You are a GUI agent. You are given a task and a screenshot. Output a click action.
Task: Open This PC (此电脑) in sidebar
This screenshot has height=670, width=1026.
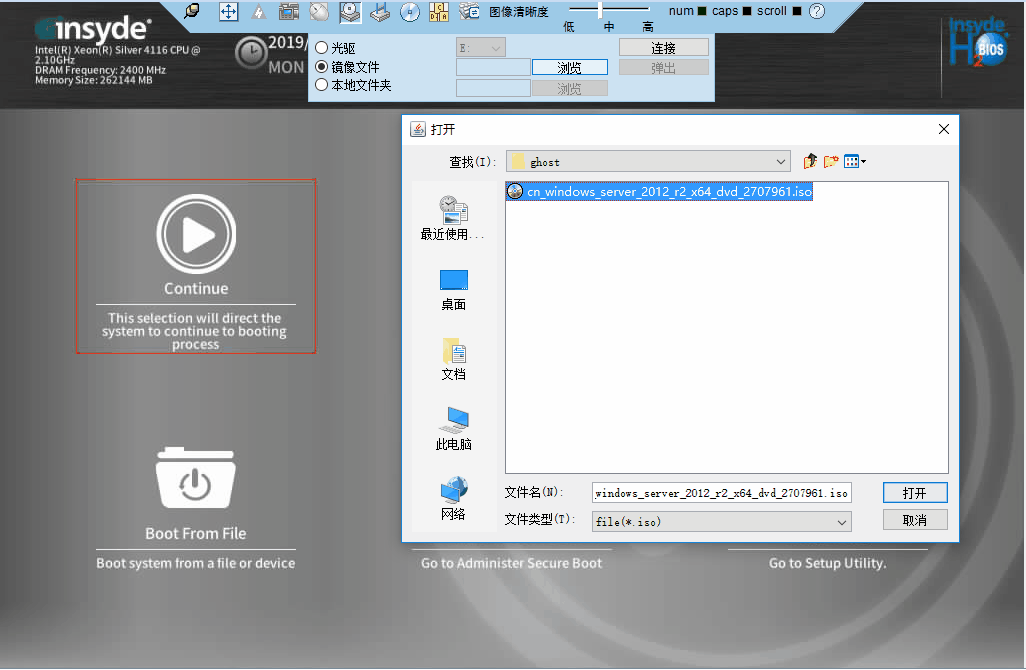pos(453,428)
